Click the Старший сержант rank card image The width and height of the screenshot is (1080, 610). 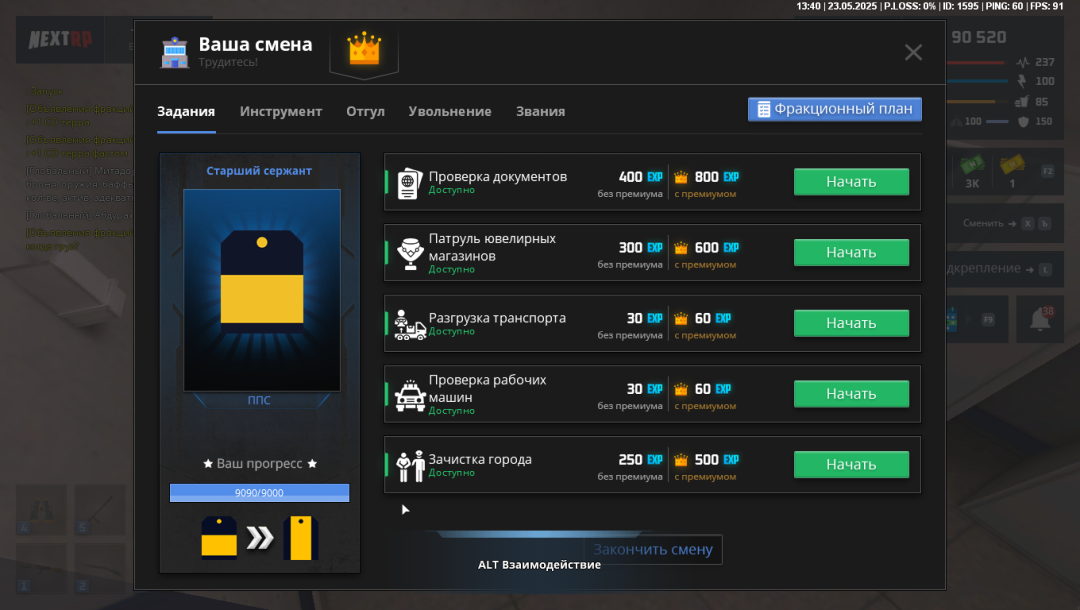pos(261,290)
